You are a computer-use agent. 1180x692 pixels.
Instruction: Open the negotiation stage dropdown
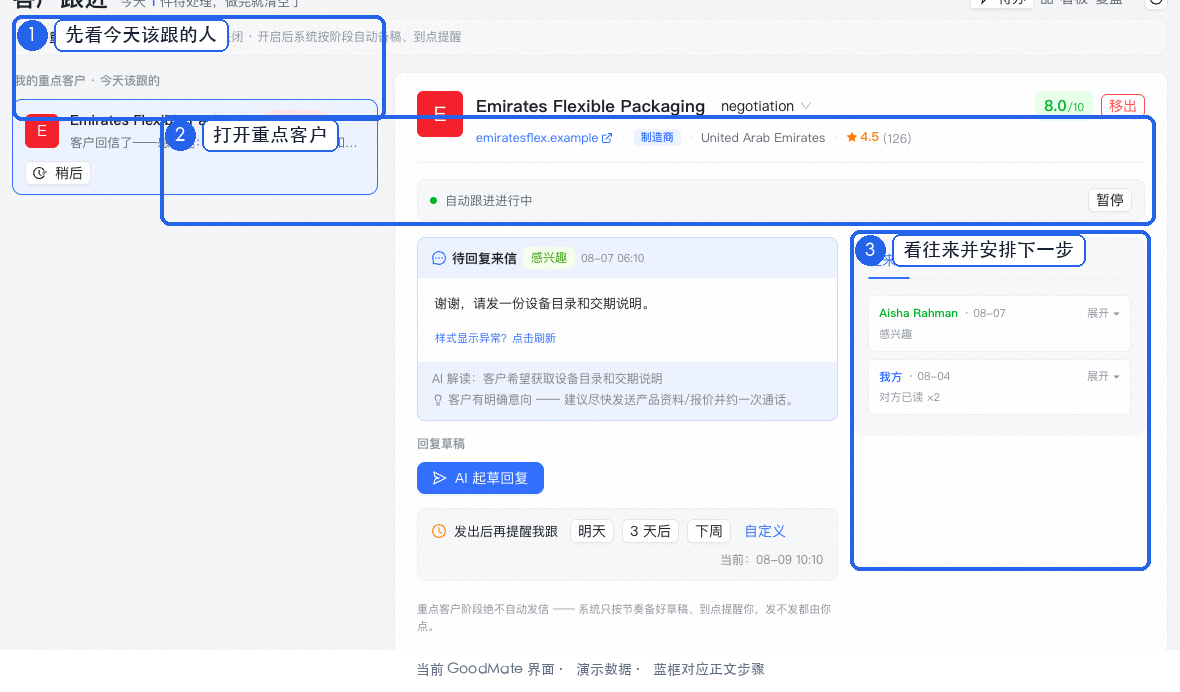coord(765,106)
